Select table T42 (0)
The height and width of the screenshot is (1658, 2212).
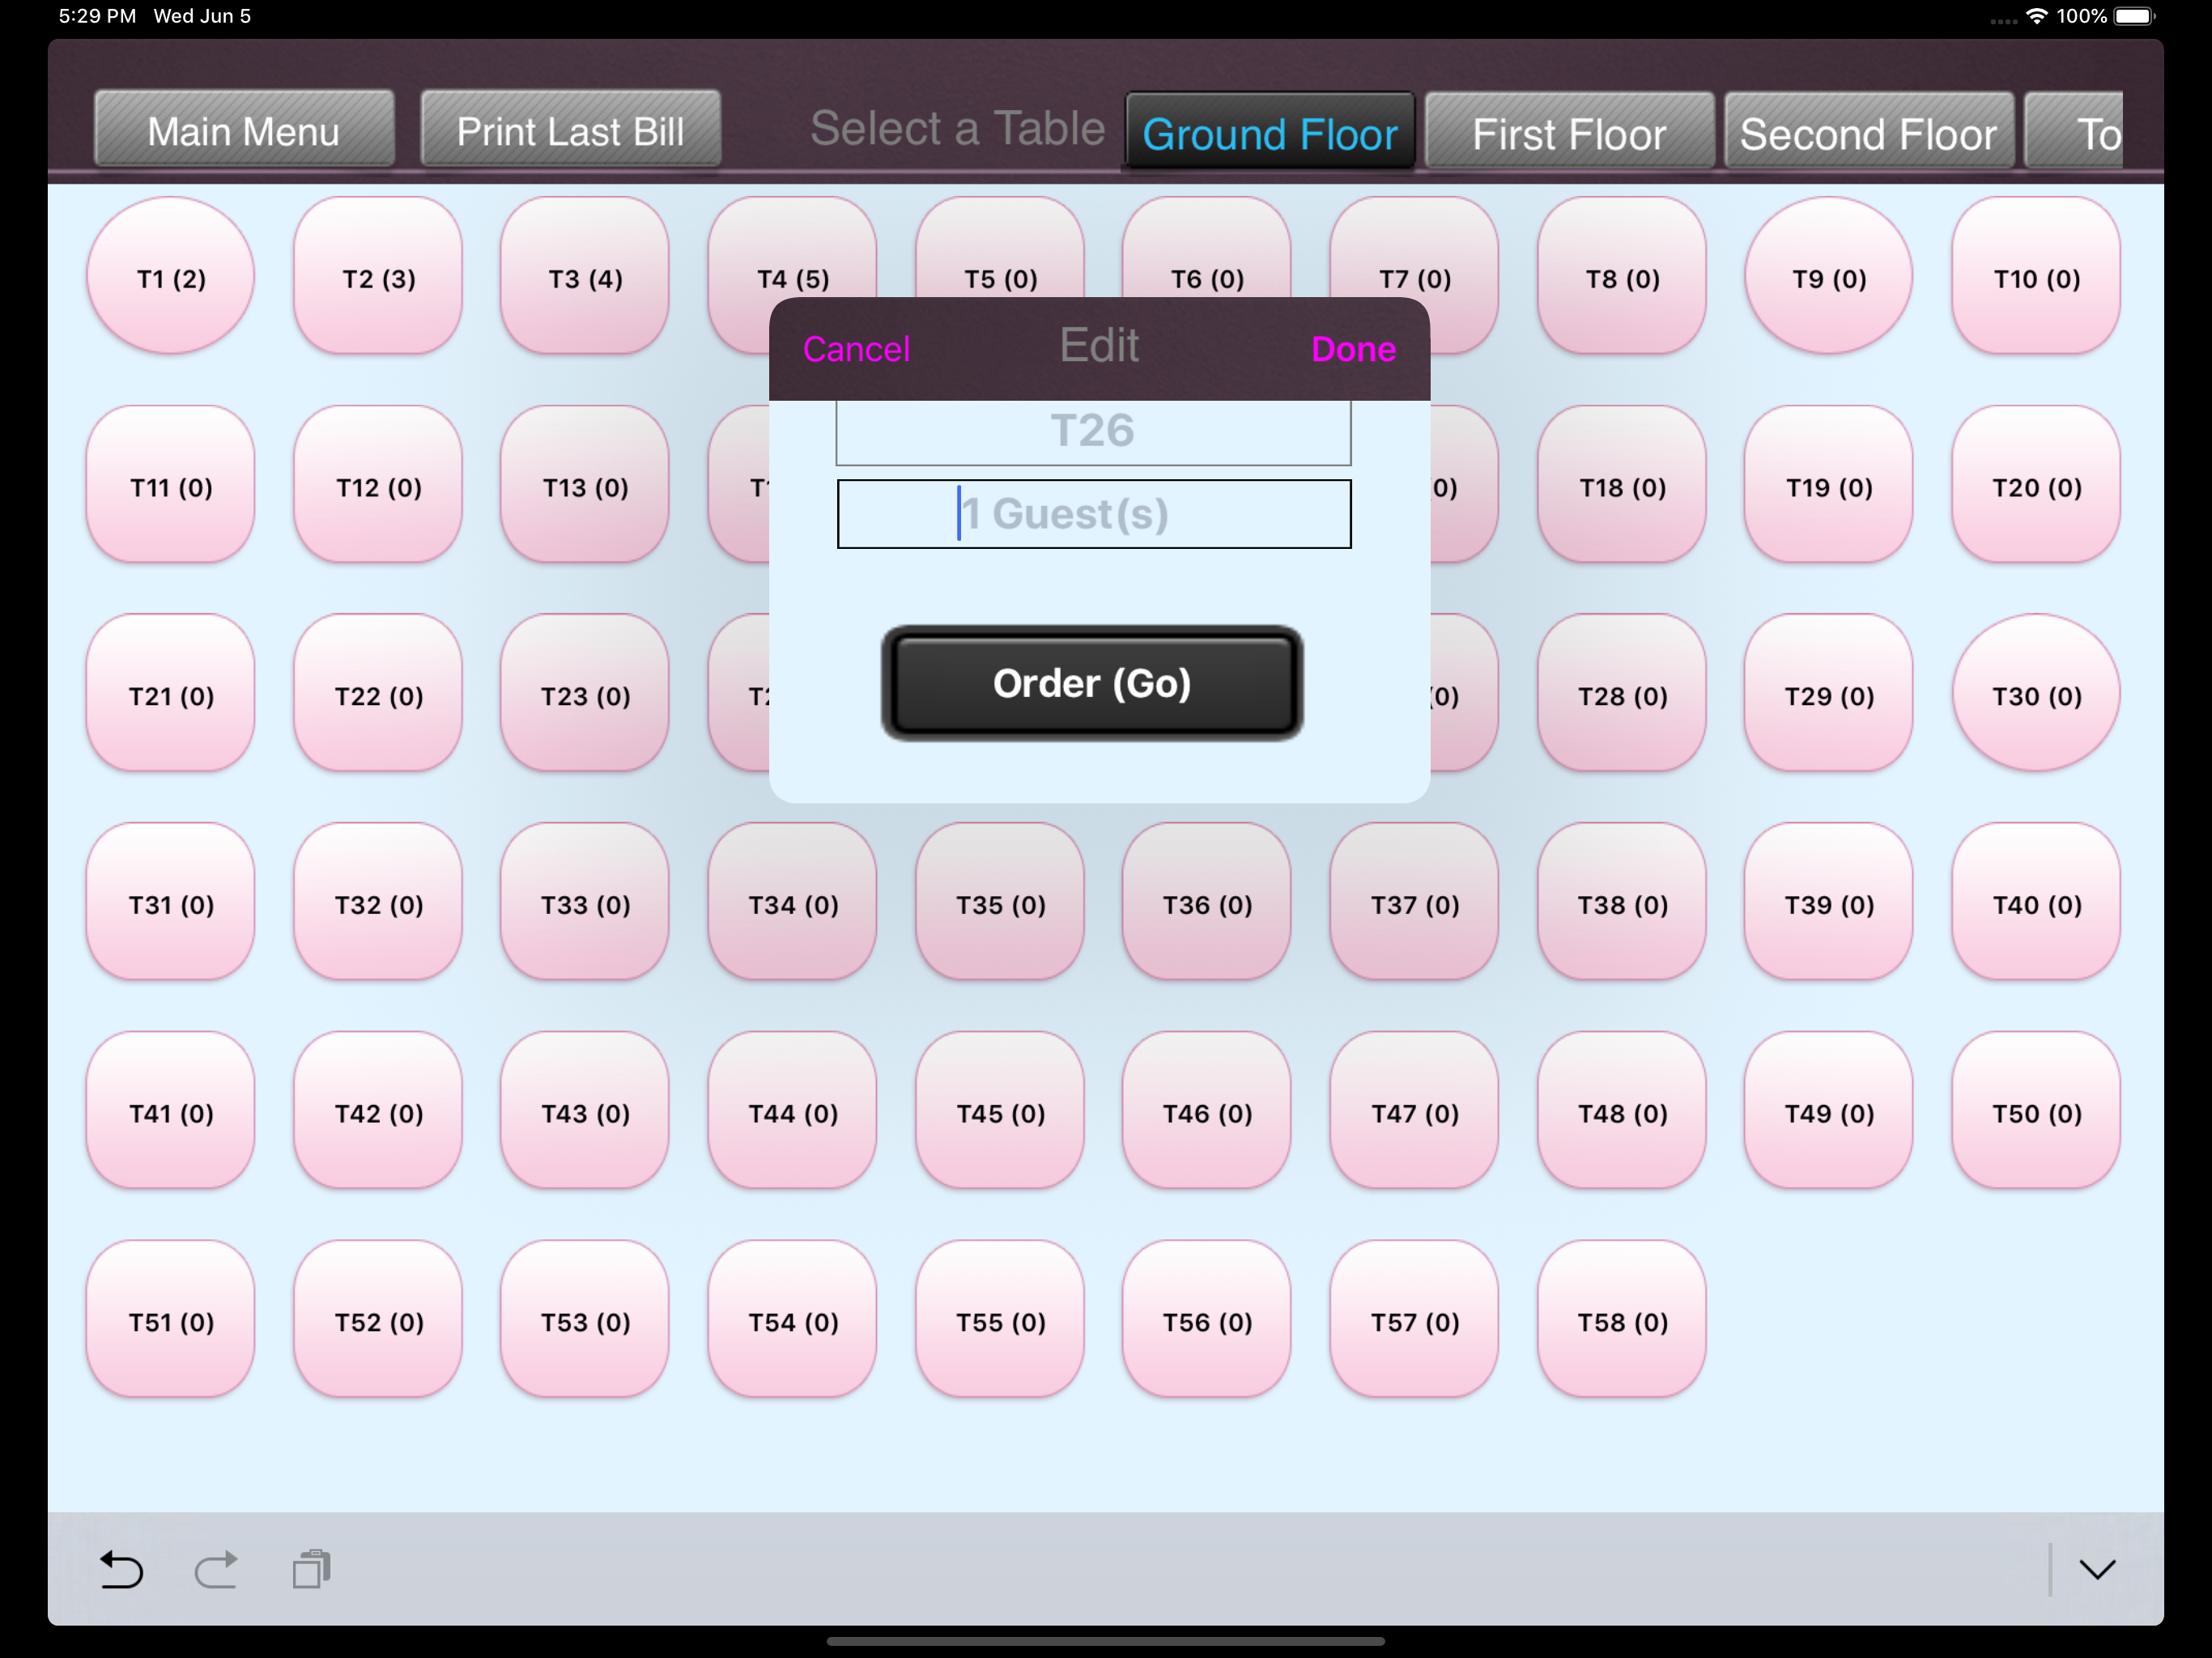tap(378, 1110)
